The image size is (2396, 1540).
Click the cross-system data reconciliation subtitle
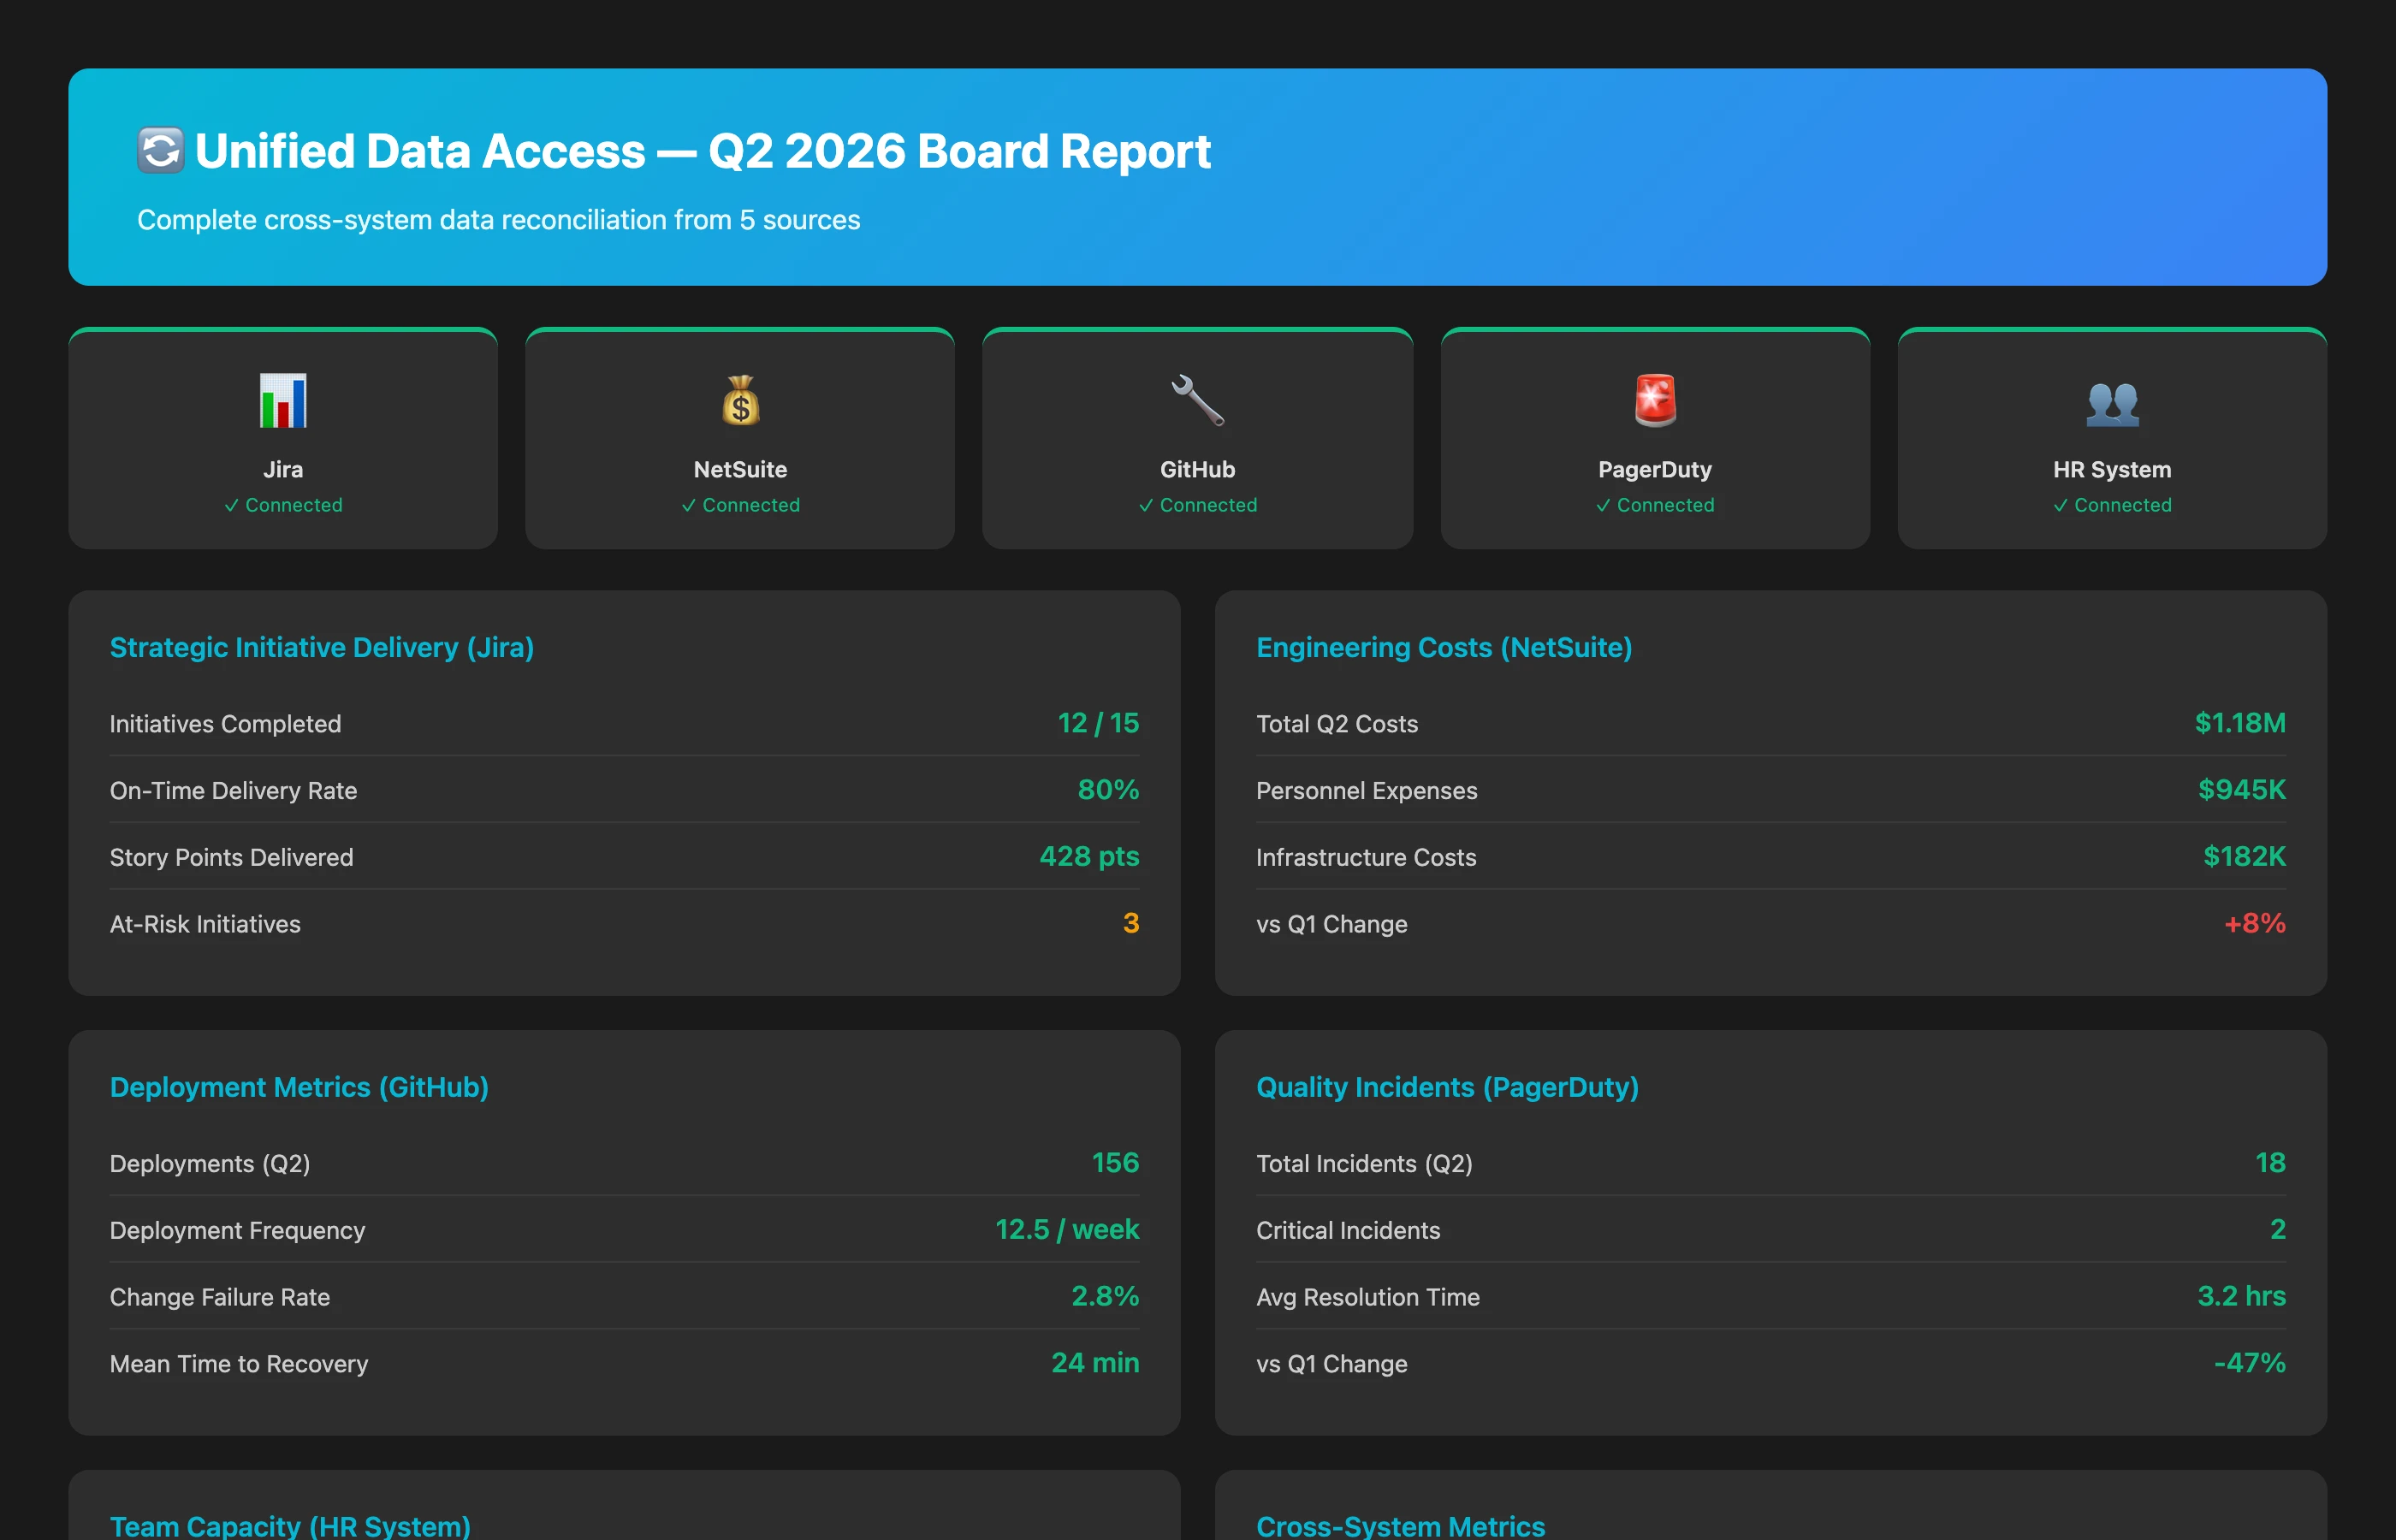(x=498, y=220)
